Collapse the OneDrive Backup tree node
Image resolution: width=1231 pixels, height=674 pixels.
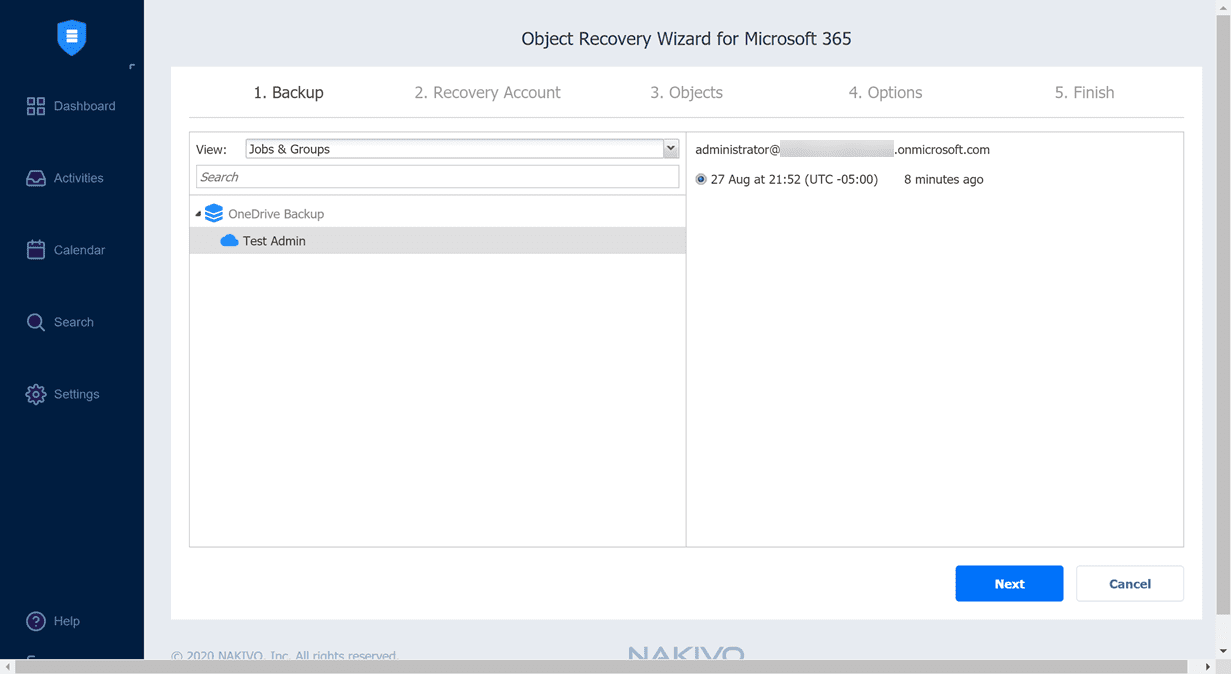pyautogui.click(x=198, y=213)
